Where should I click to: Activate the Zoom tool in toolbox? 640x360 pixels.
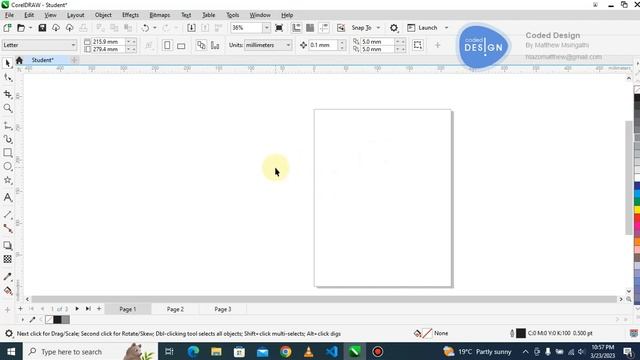[7, 108]
